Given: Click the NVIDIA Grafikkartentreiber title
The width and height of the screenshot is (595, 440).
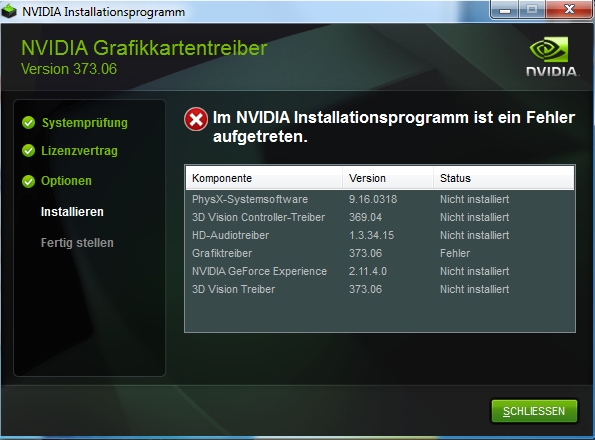Looking at the screenshot, I should point(144,48).
